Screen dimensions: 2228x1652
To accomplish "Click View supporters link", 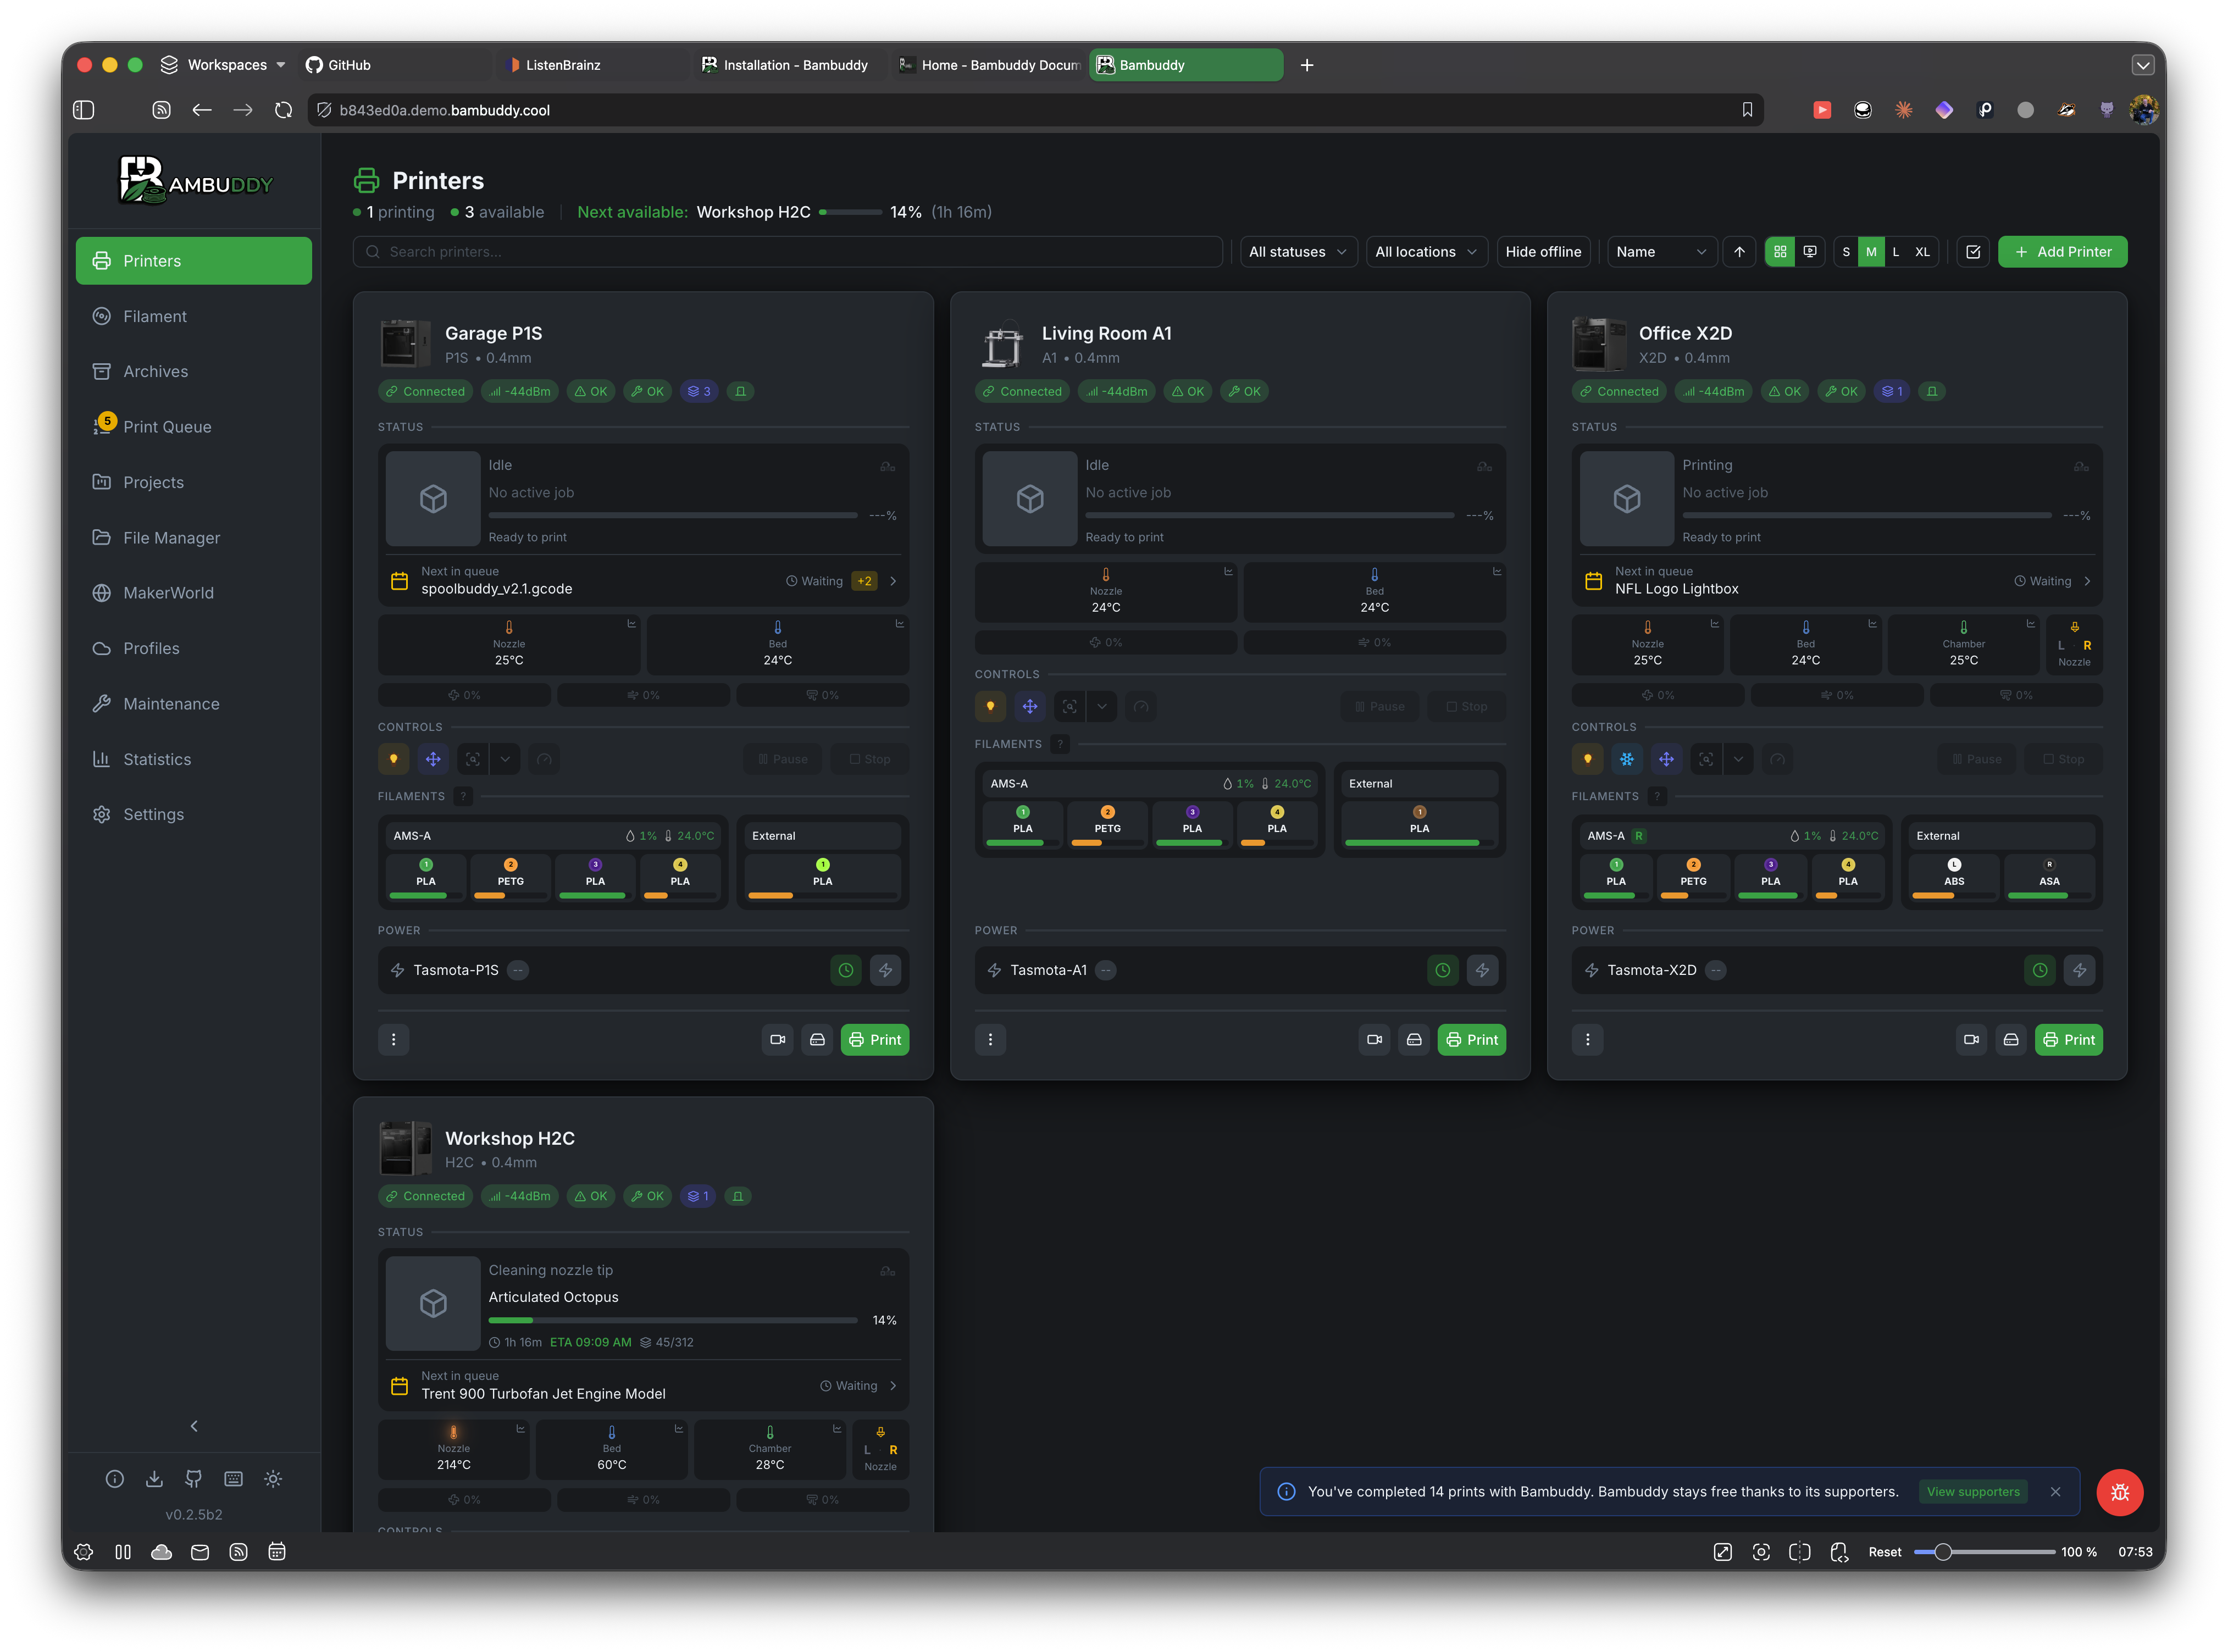I will [1973, 1492].
